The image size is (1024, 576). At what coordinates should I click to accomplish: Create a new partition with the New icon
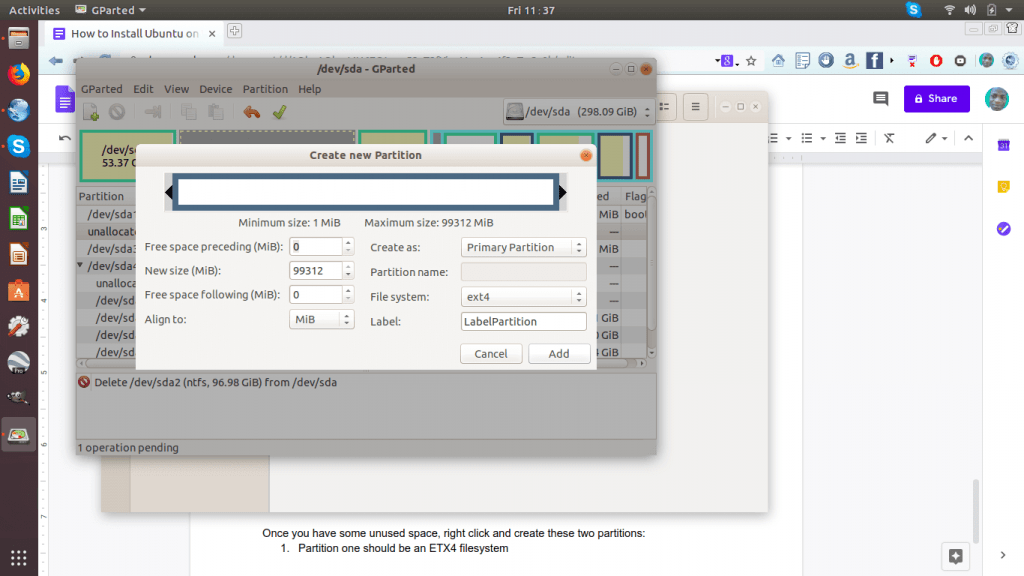92,112
